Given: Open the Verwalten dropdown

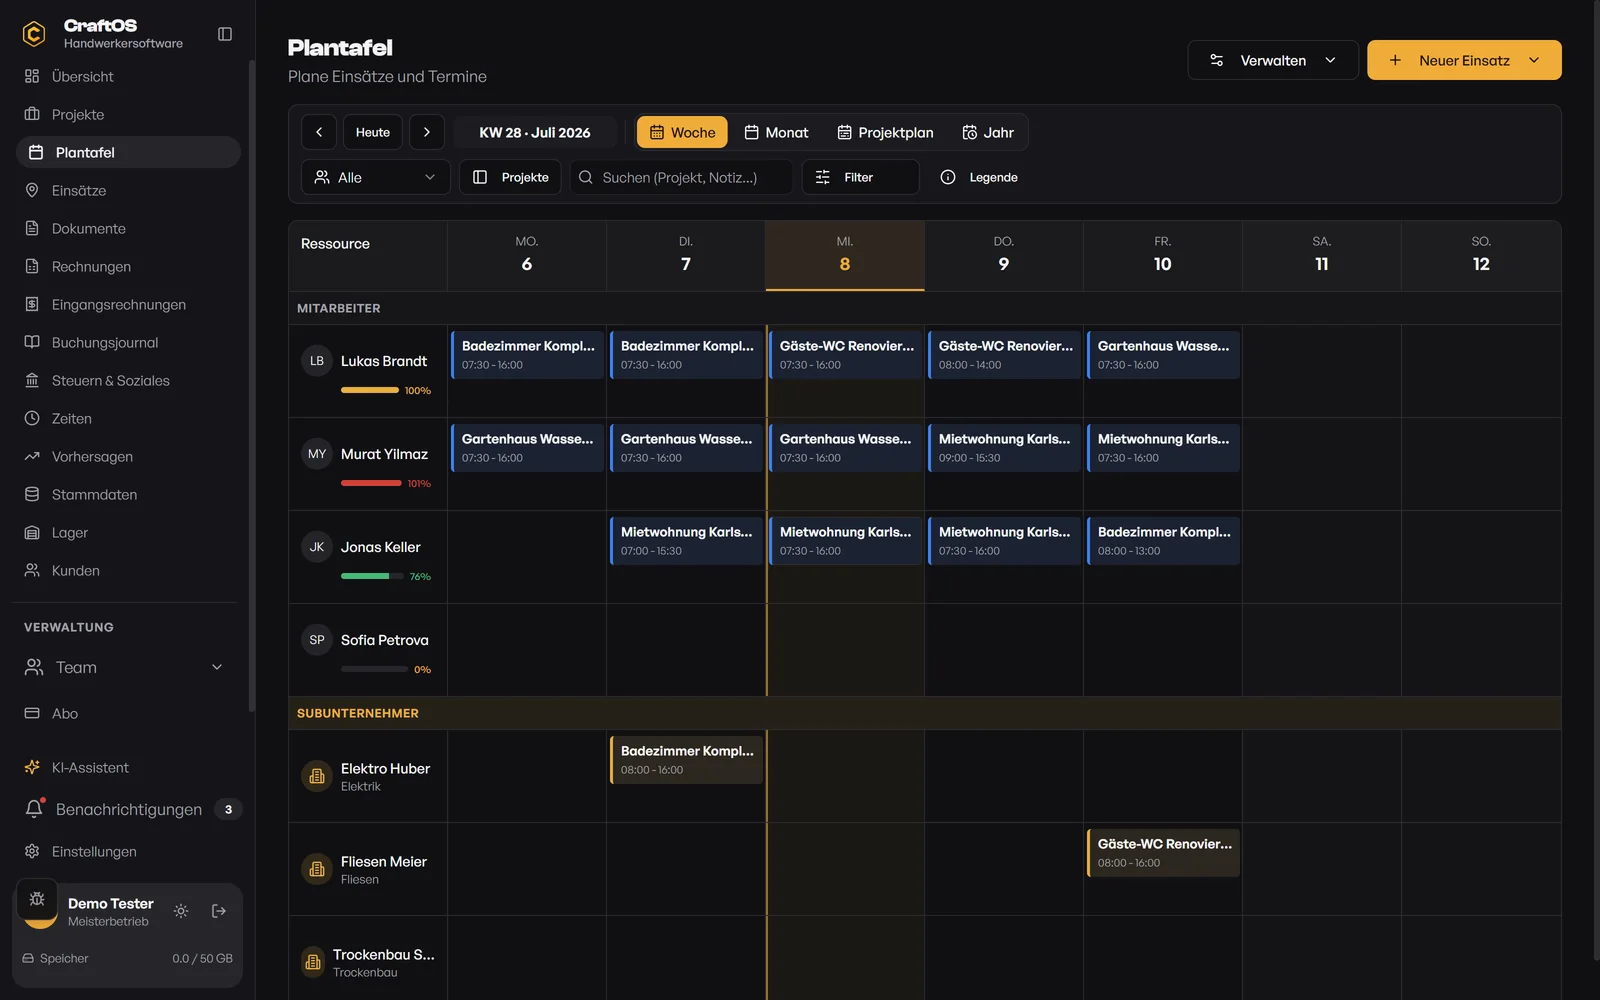Looking at the screenshot, I should [1273, 60].
